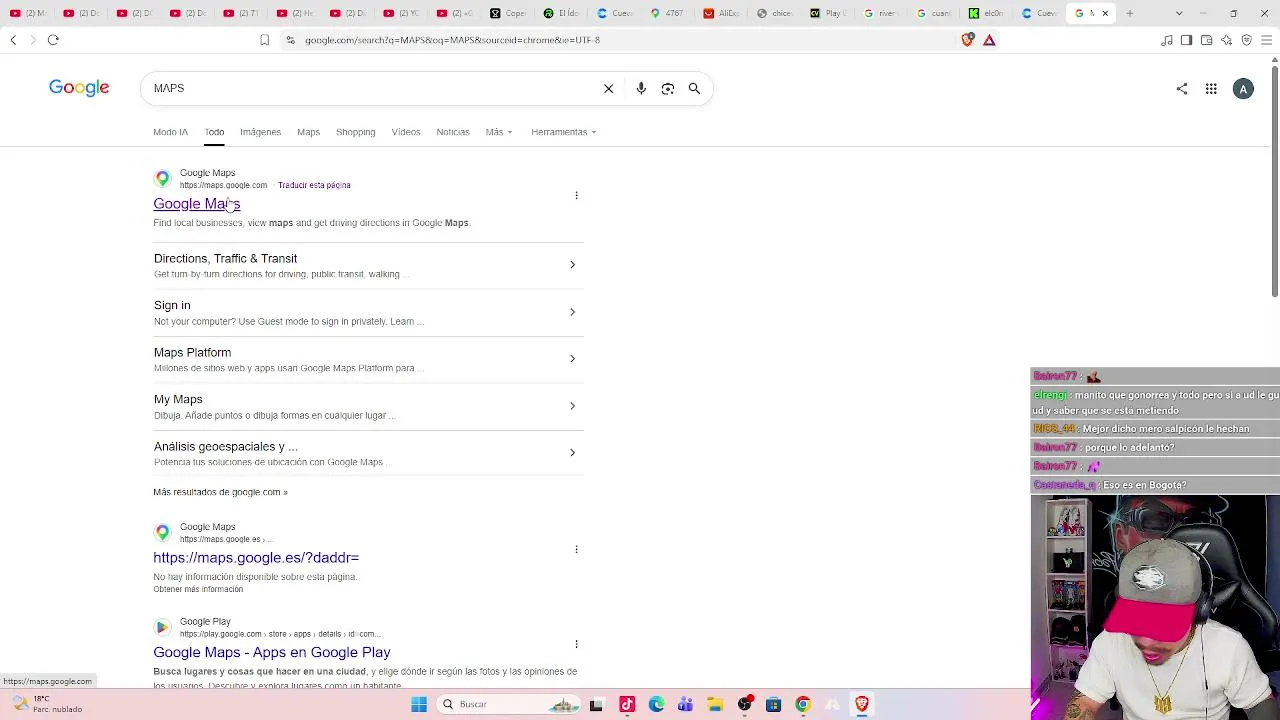Toggle the browser sidebar panel icon
Screen dimensions: 1280x720
click(1186, 40)
